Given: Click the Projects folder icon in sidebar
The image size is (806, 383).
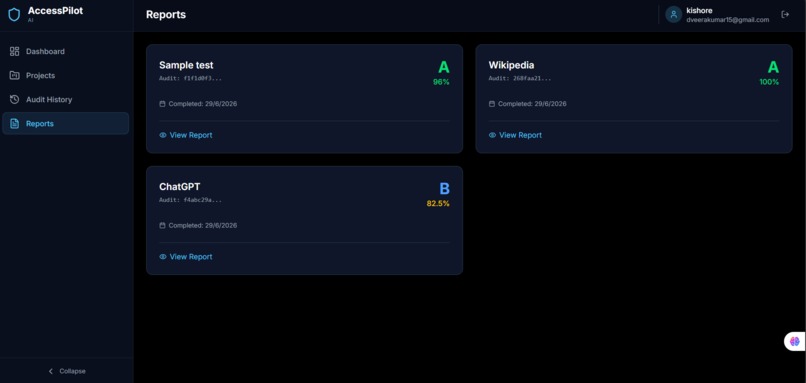Looking at the screenshot, I should click(x=14, y=76).
